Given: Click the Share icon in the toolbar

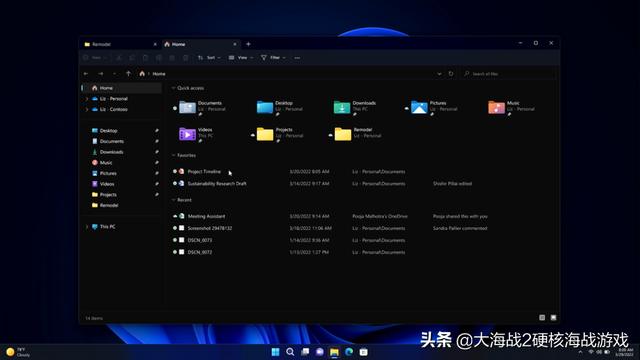Looking at the screenshot, I should click(172, 58).
